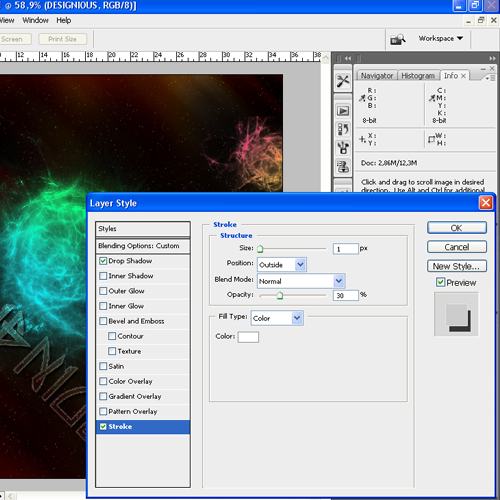Close the Navigator panel group

click(x=492, y=68)
